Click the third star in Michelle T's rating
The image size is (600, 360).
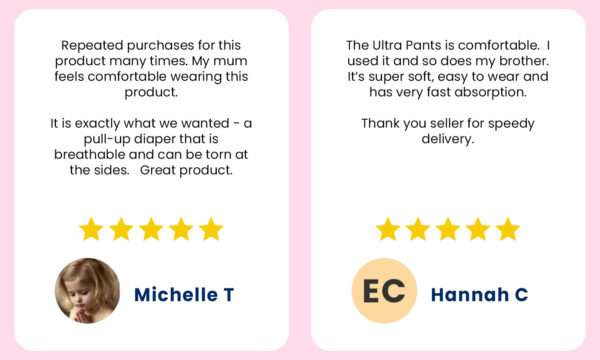(151, 229)
